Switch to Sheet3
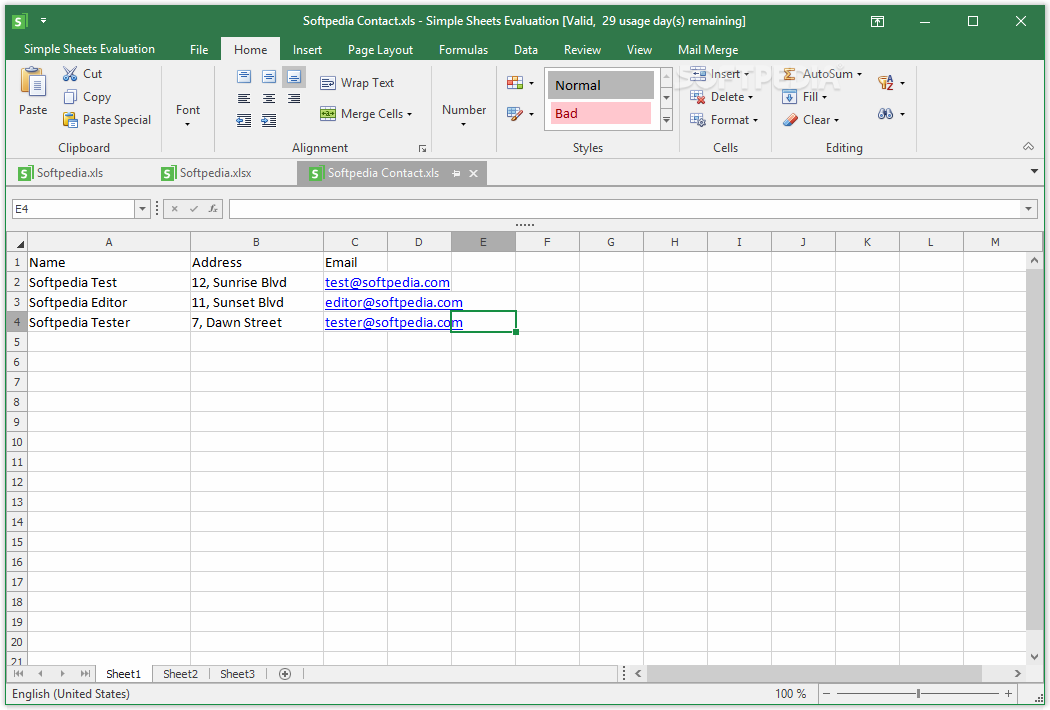The image size is (1050, 710). (237, 674)
